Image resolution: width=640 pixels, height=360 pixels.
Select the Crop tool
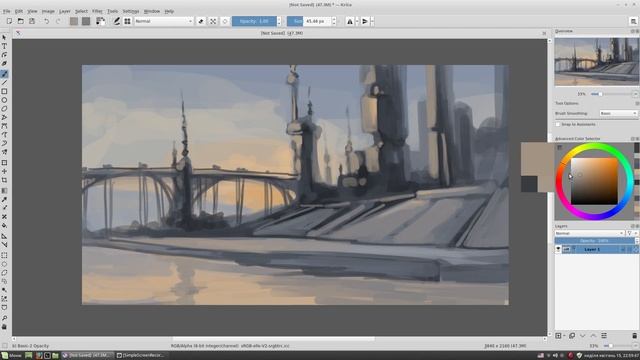coord(4,180)
